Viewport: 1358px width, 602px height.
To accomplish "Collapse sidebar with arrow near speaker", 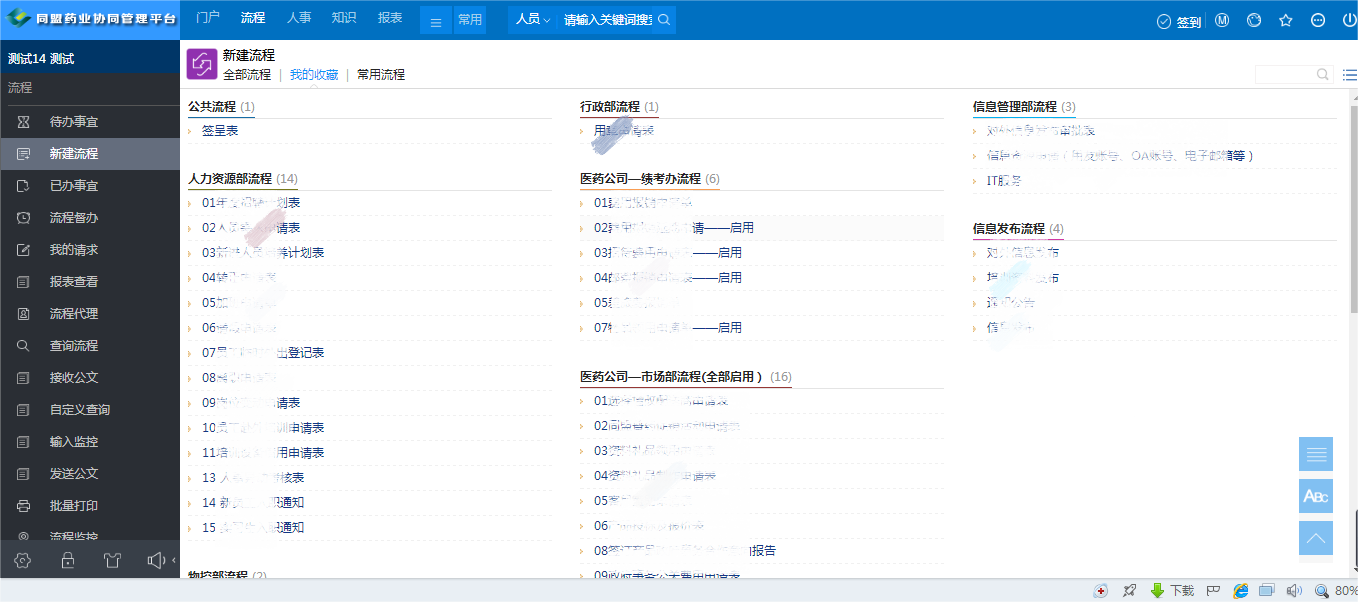I will (x=174, y=560).
